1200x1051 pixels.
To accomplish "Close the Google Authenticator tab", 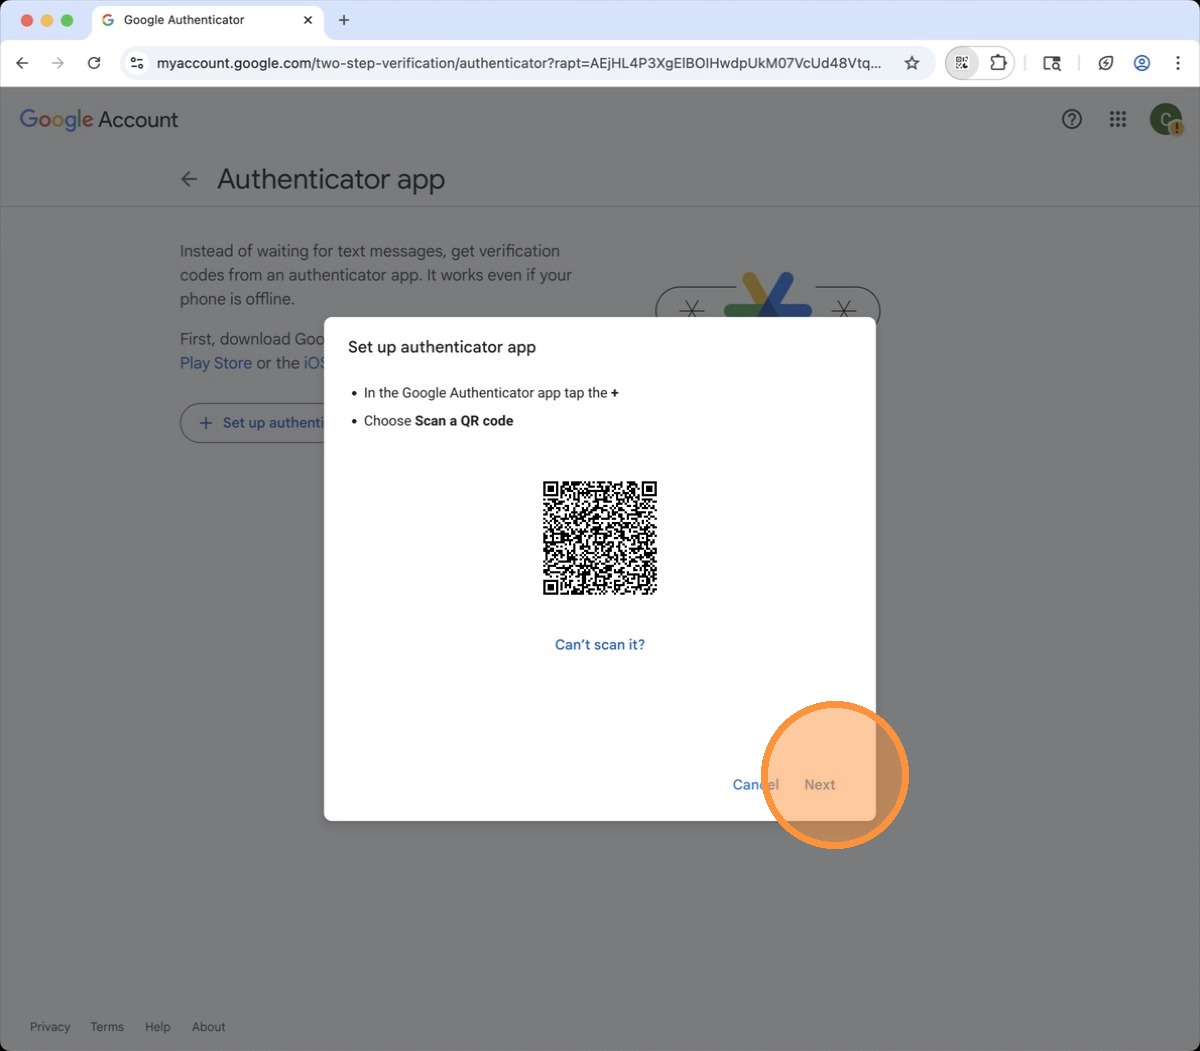I will pos(308,20).
